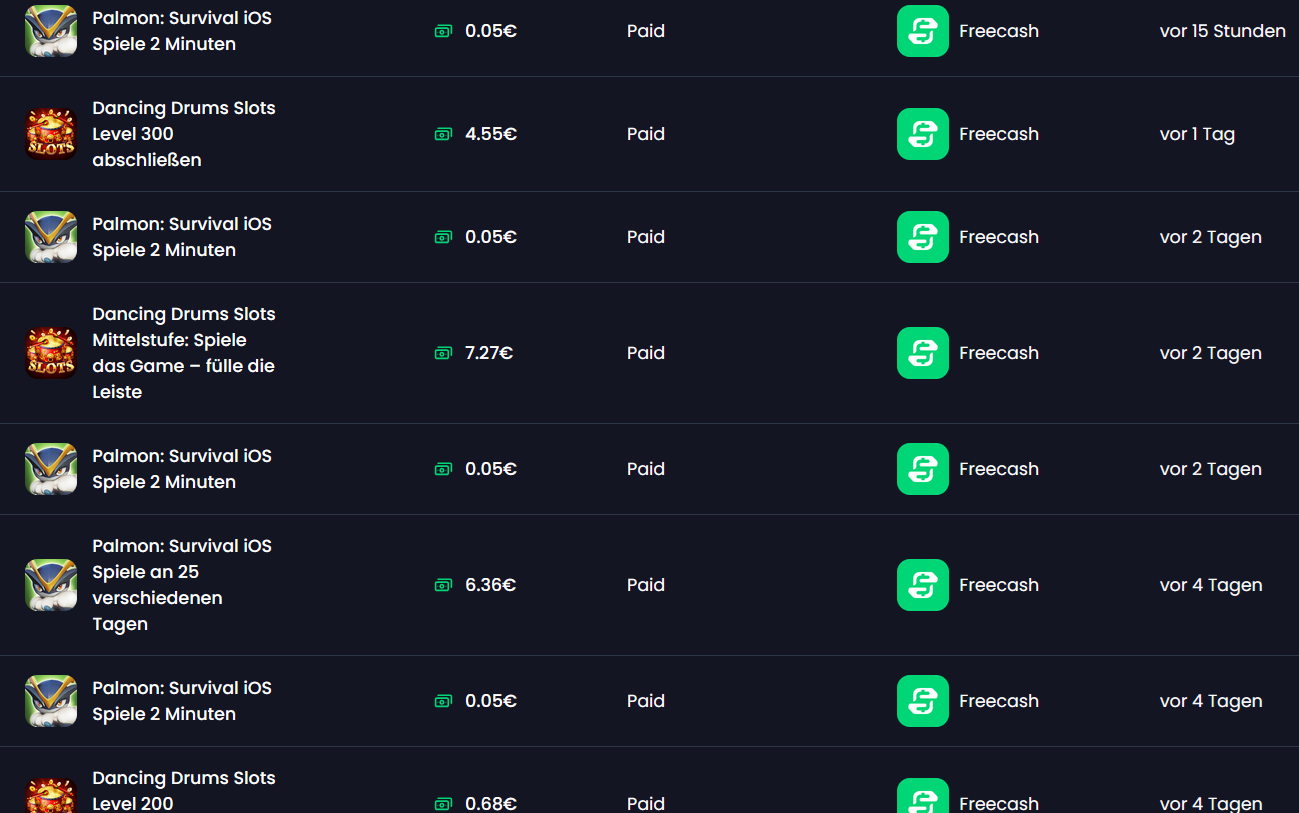The height and width of the screenshot is (813, 1299).
Task: Click Freecash logo in the 0.05€ vor 4 Tagen row
Action: coord(923,701)
